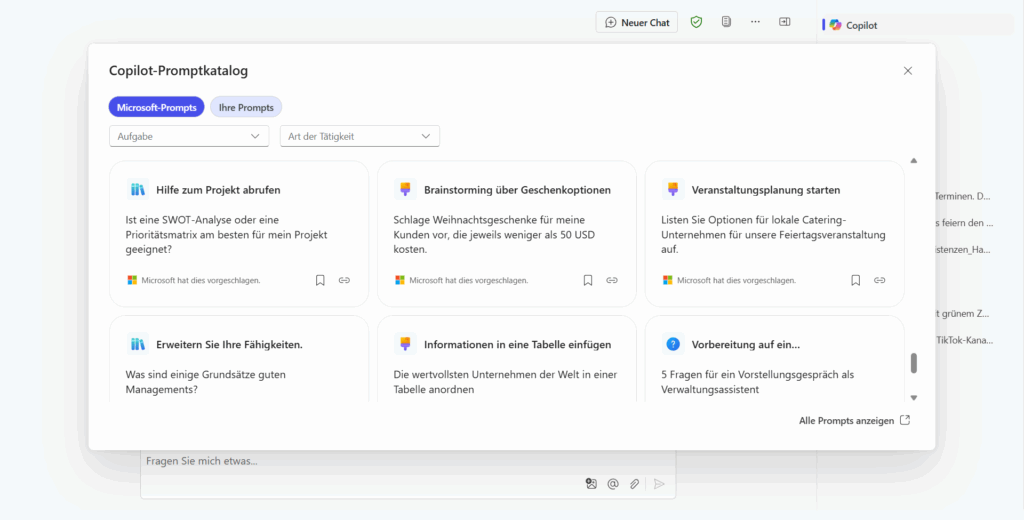Open the Brainstorming über Geschenkoptionen prompt
This screenshot has height=520, width=1024.
tap(507, 234)
